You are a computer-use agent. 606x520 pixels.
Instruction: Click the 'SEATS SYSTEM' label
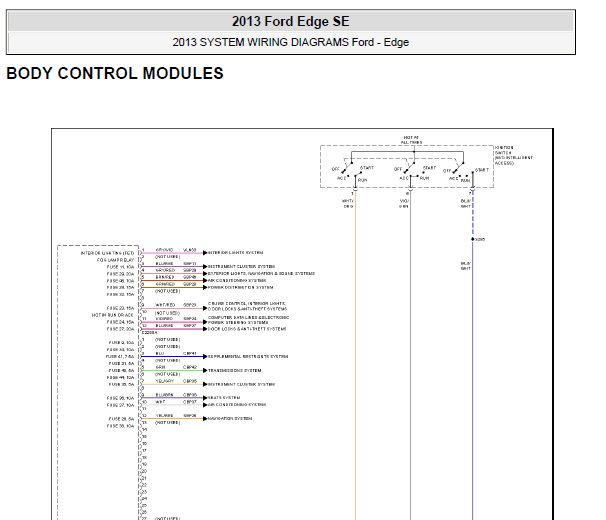coord(224,397)
